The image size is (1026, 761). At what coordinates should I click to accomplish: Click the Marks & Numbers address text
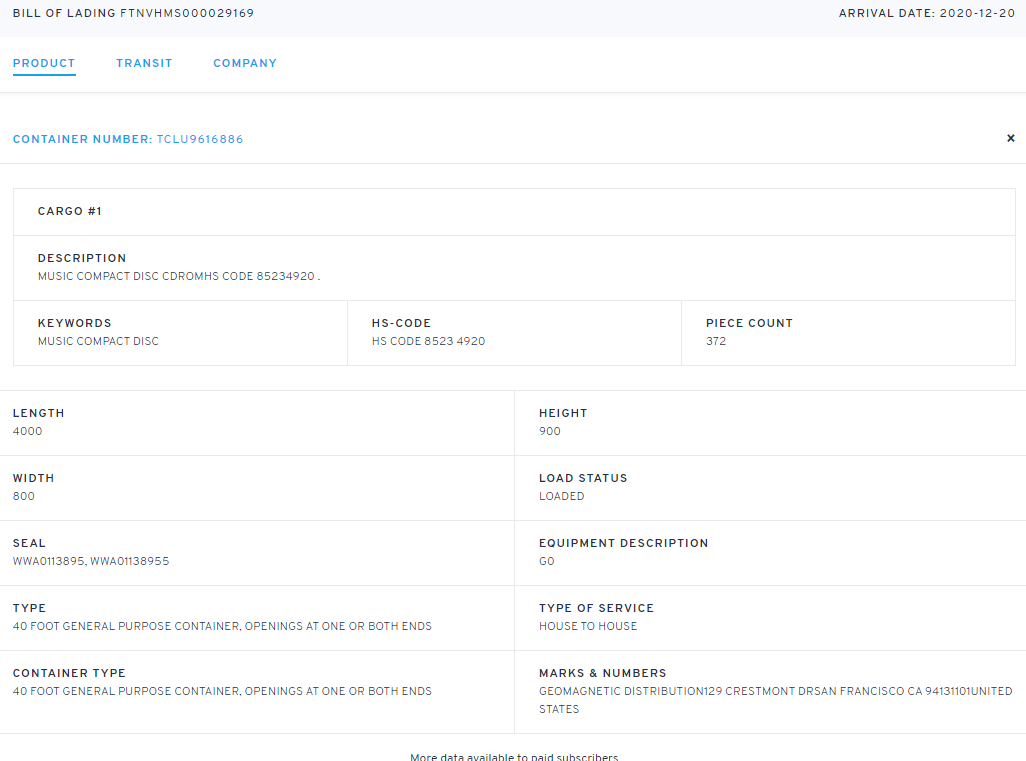point(775,691)
